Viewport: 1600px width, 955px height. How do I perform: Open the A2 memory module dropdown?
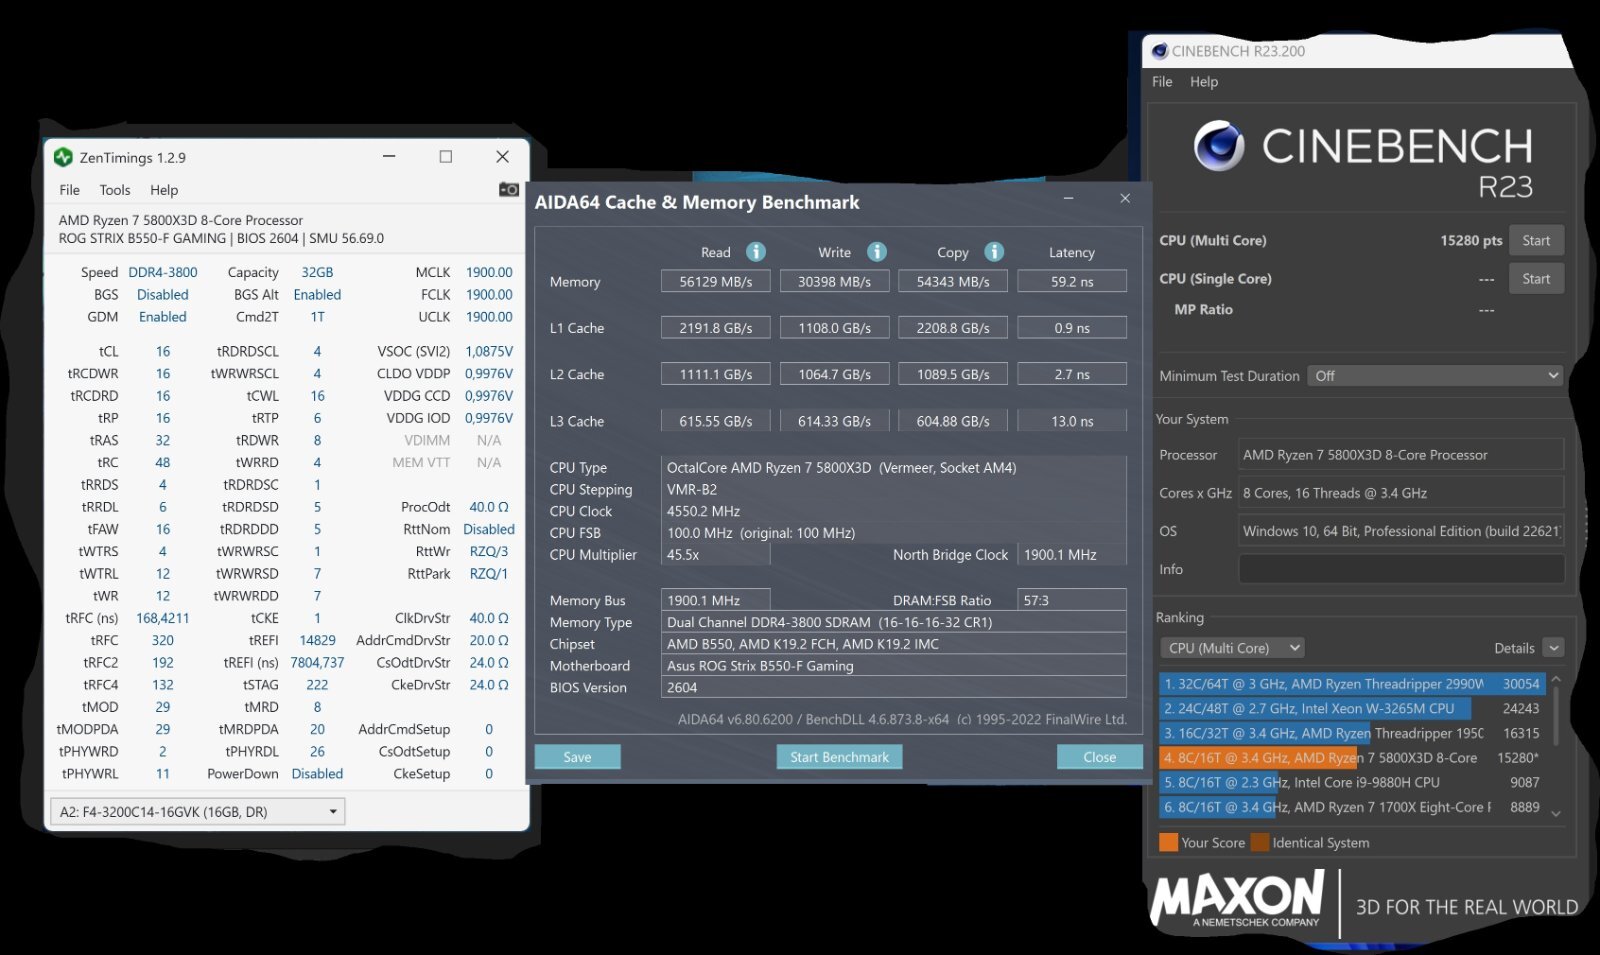(x=197, y=811)
